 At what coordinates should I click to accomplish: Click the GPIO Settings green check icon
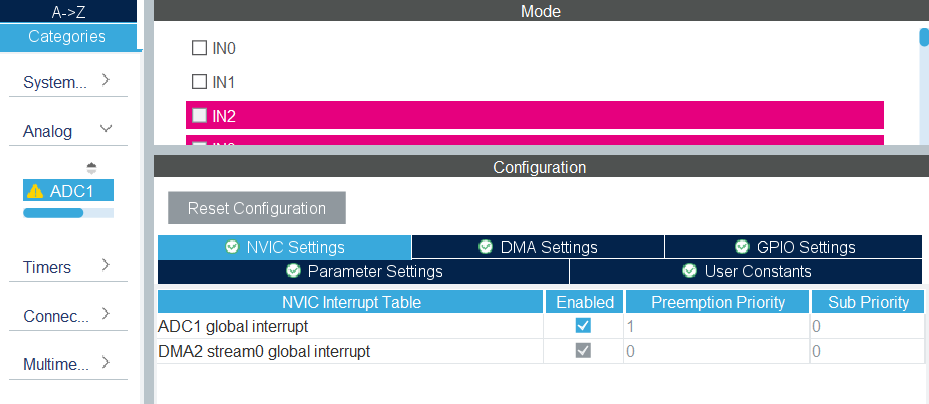coord(742,247)
